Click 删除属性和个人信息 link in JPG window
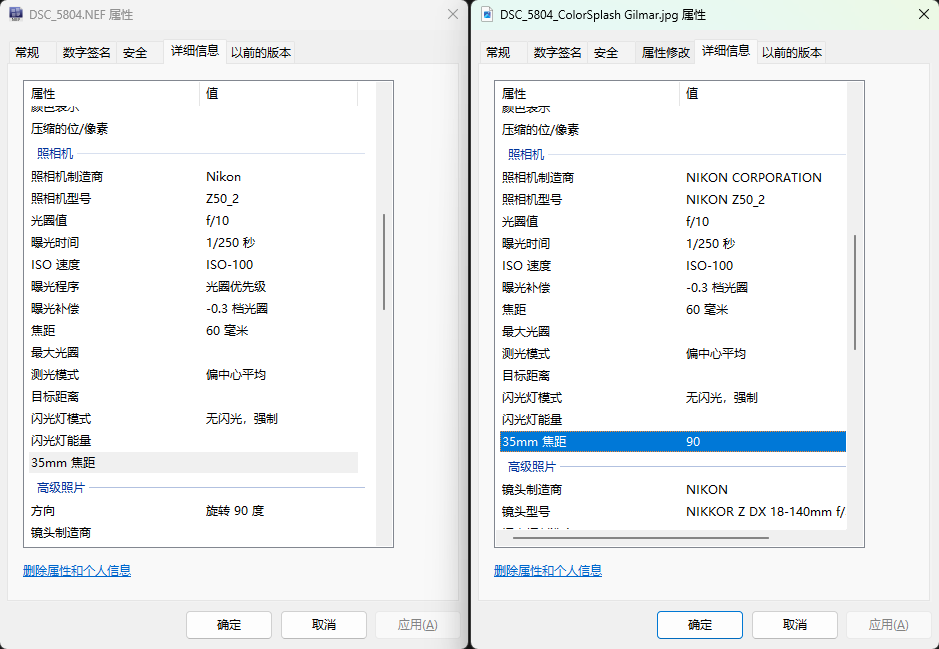Screen dimensions: 939x649 pyautogui.click(x=548, y=571)
